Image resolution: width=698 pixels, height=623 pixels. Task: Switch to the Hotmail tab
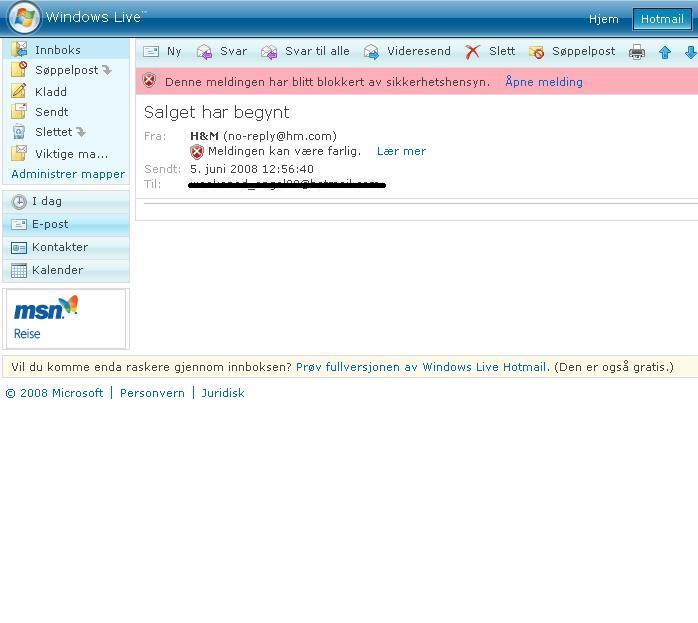662,19
